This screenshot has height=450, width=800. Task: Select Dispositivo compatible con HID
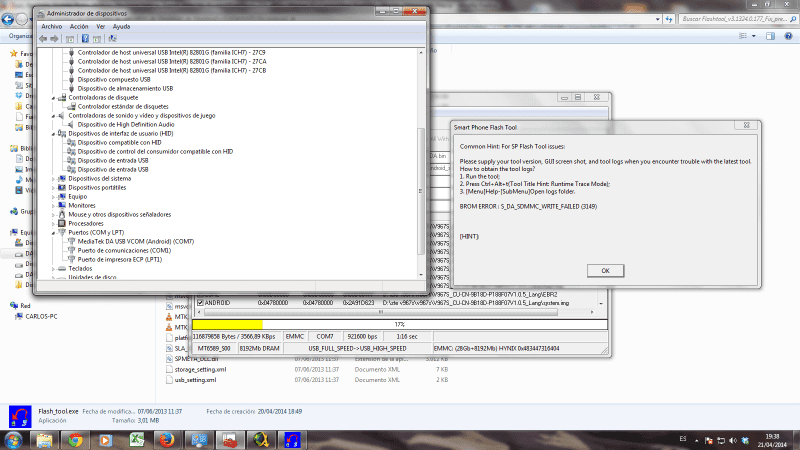[x=119, y=142]
